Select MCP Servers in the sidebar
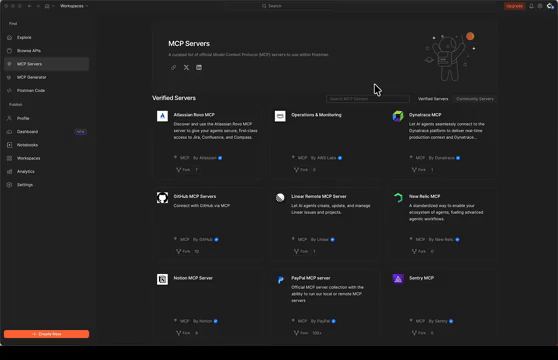The height and width of the screenshot is (360, 558). click(47, 64)
